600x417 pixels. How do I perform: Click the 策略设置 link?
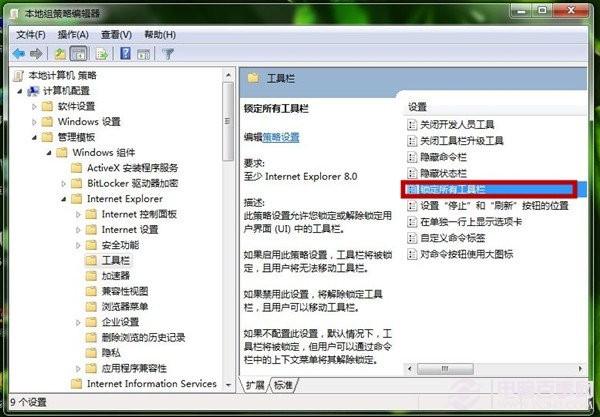coord(281,137)
